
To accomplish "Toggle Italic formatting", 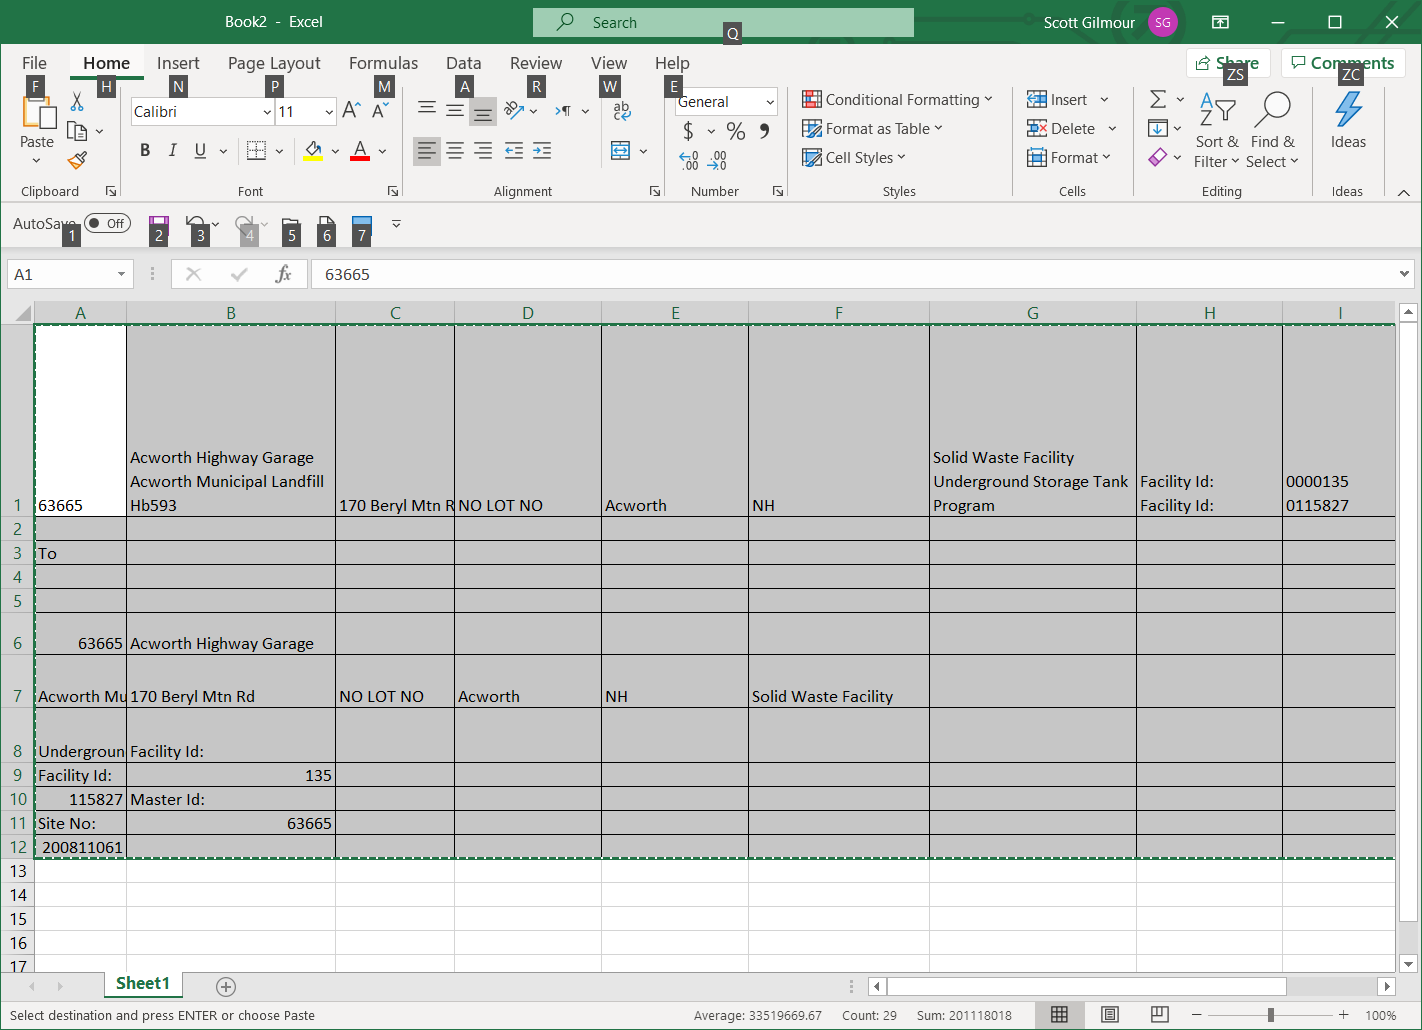I will click(x=172, y=151).
